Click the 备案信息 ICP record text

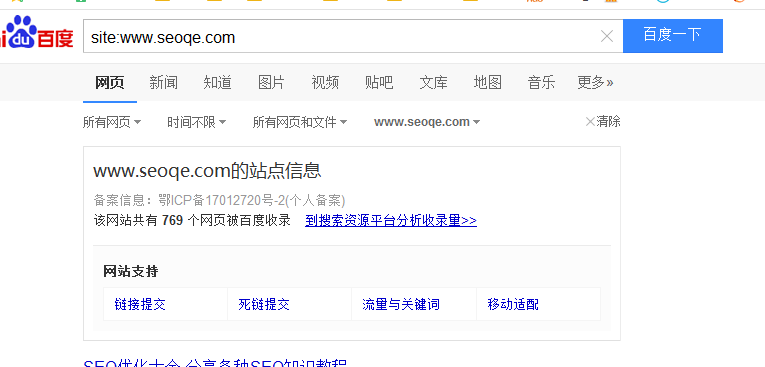click(x=220, y=200)
